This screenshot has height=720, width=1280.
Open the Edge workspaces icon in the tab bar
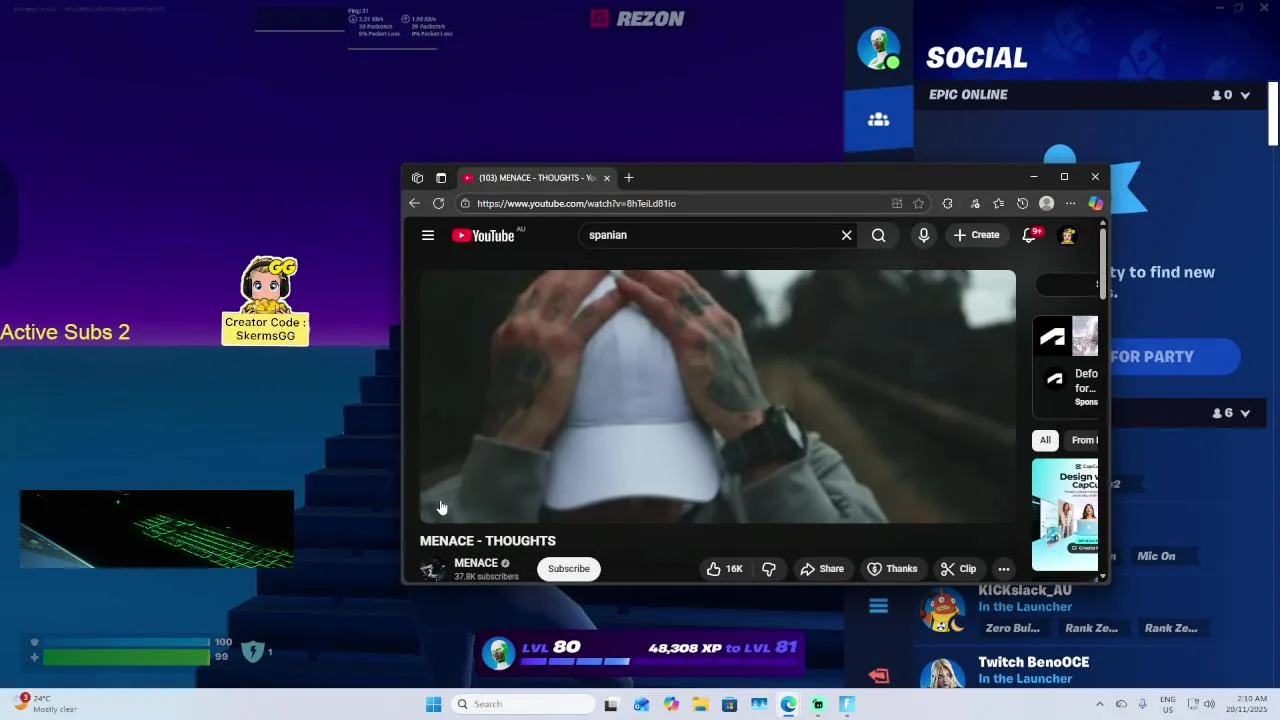pos(417,178)
